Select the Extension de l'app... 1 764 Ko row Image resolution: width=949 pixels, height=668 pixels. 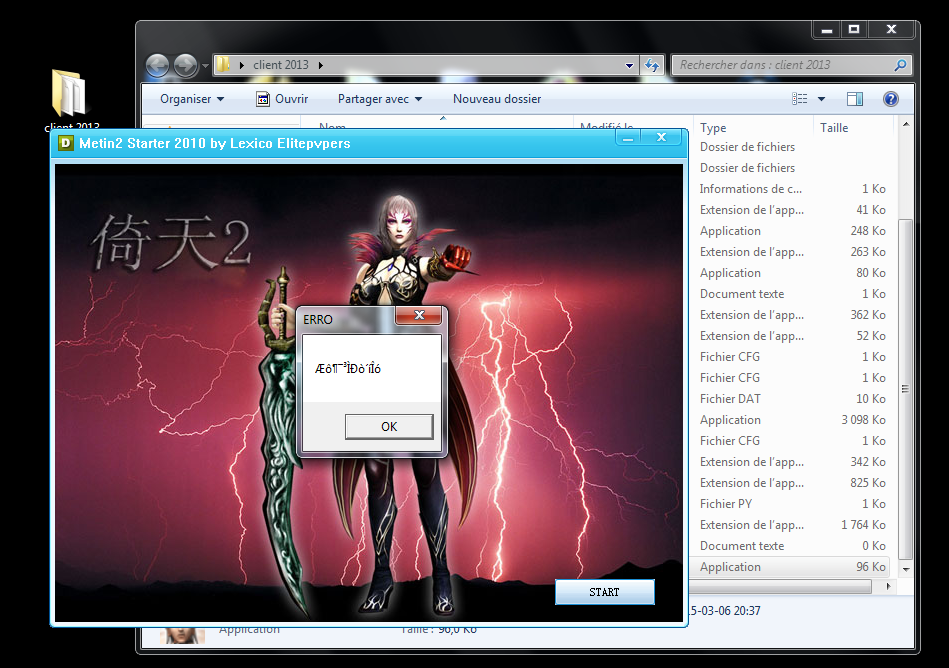[x=790, y=525]
